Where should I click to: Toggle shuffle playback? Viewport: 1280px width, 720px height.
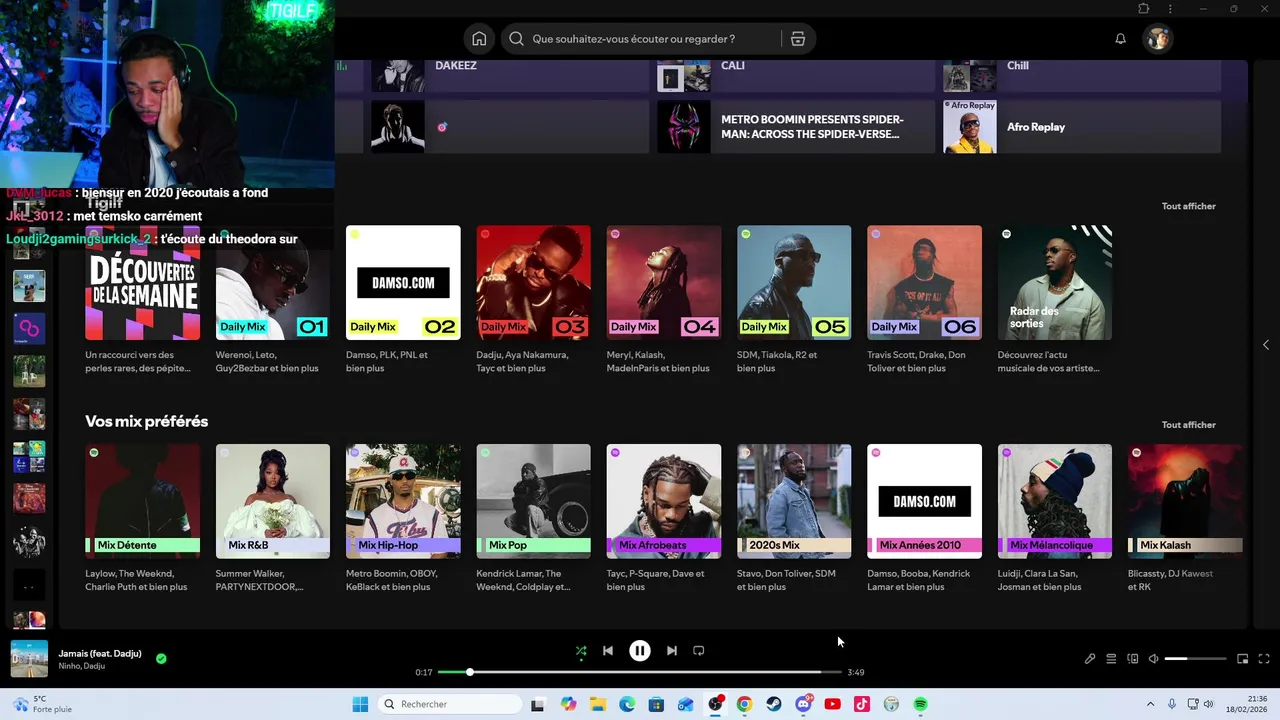pyautogui.click(x=581, y=651)
